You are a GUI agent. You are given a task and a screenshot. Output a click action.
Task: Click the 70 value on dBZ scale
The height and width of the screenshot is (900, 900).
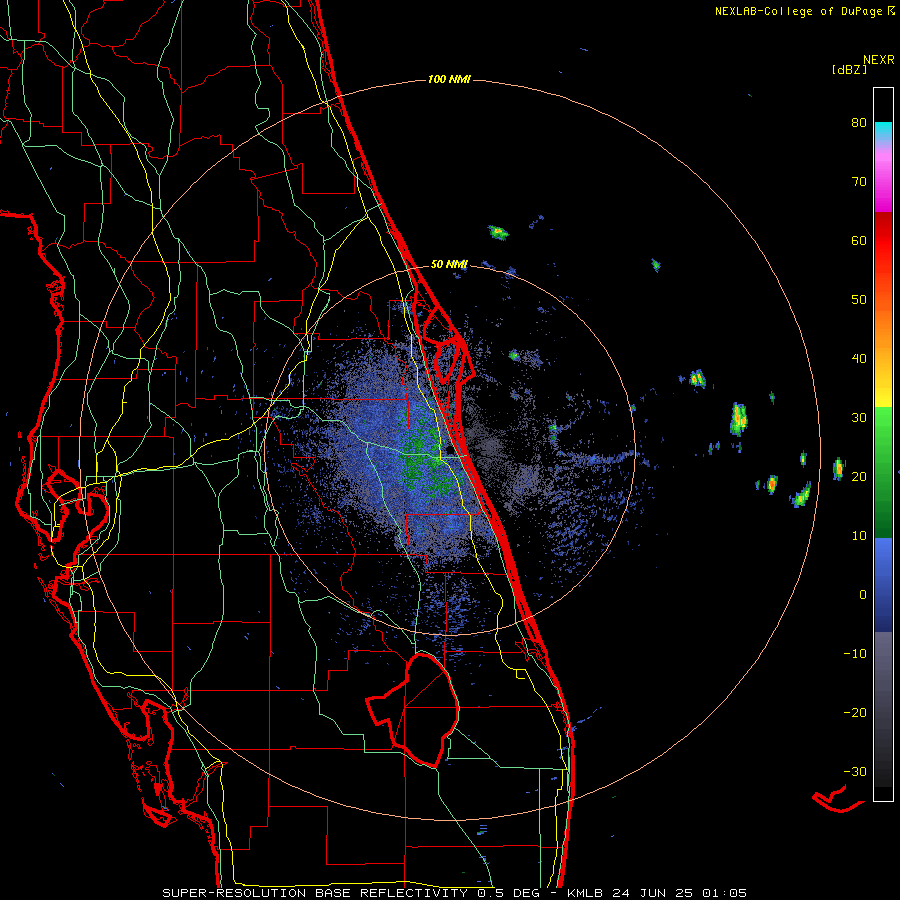click(x=859, y=182)
